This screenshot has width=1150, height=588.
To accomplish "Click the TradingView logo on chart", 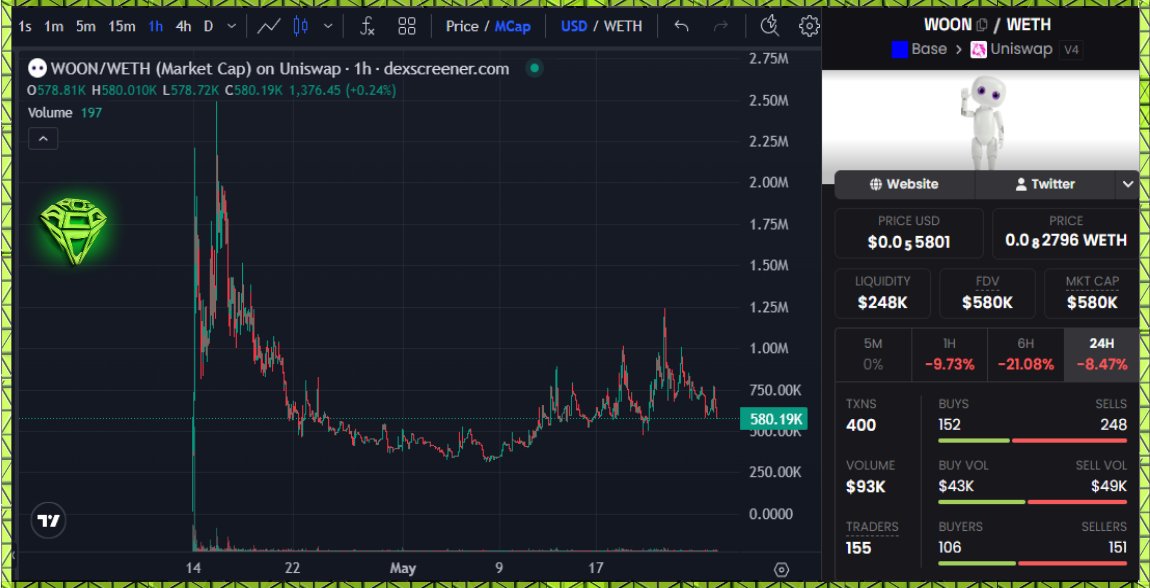I will [x=48, y=521].
